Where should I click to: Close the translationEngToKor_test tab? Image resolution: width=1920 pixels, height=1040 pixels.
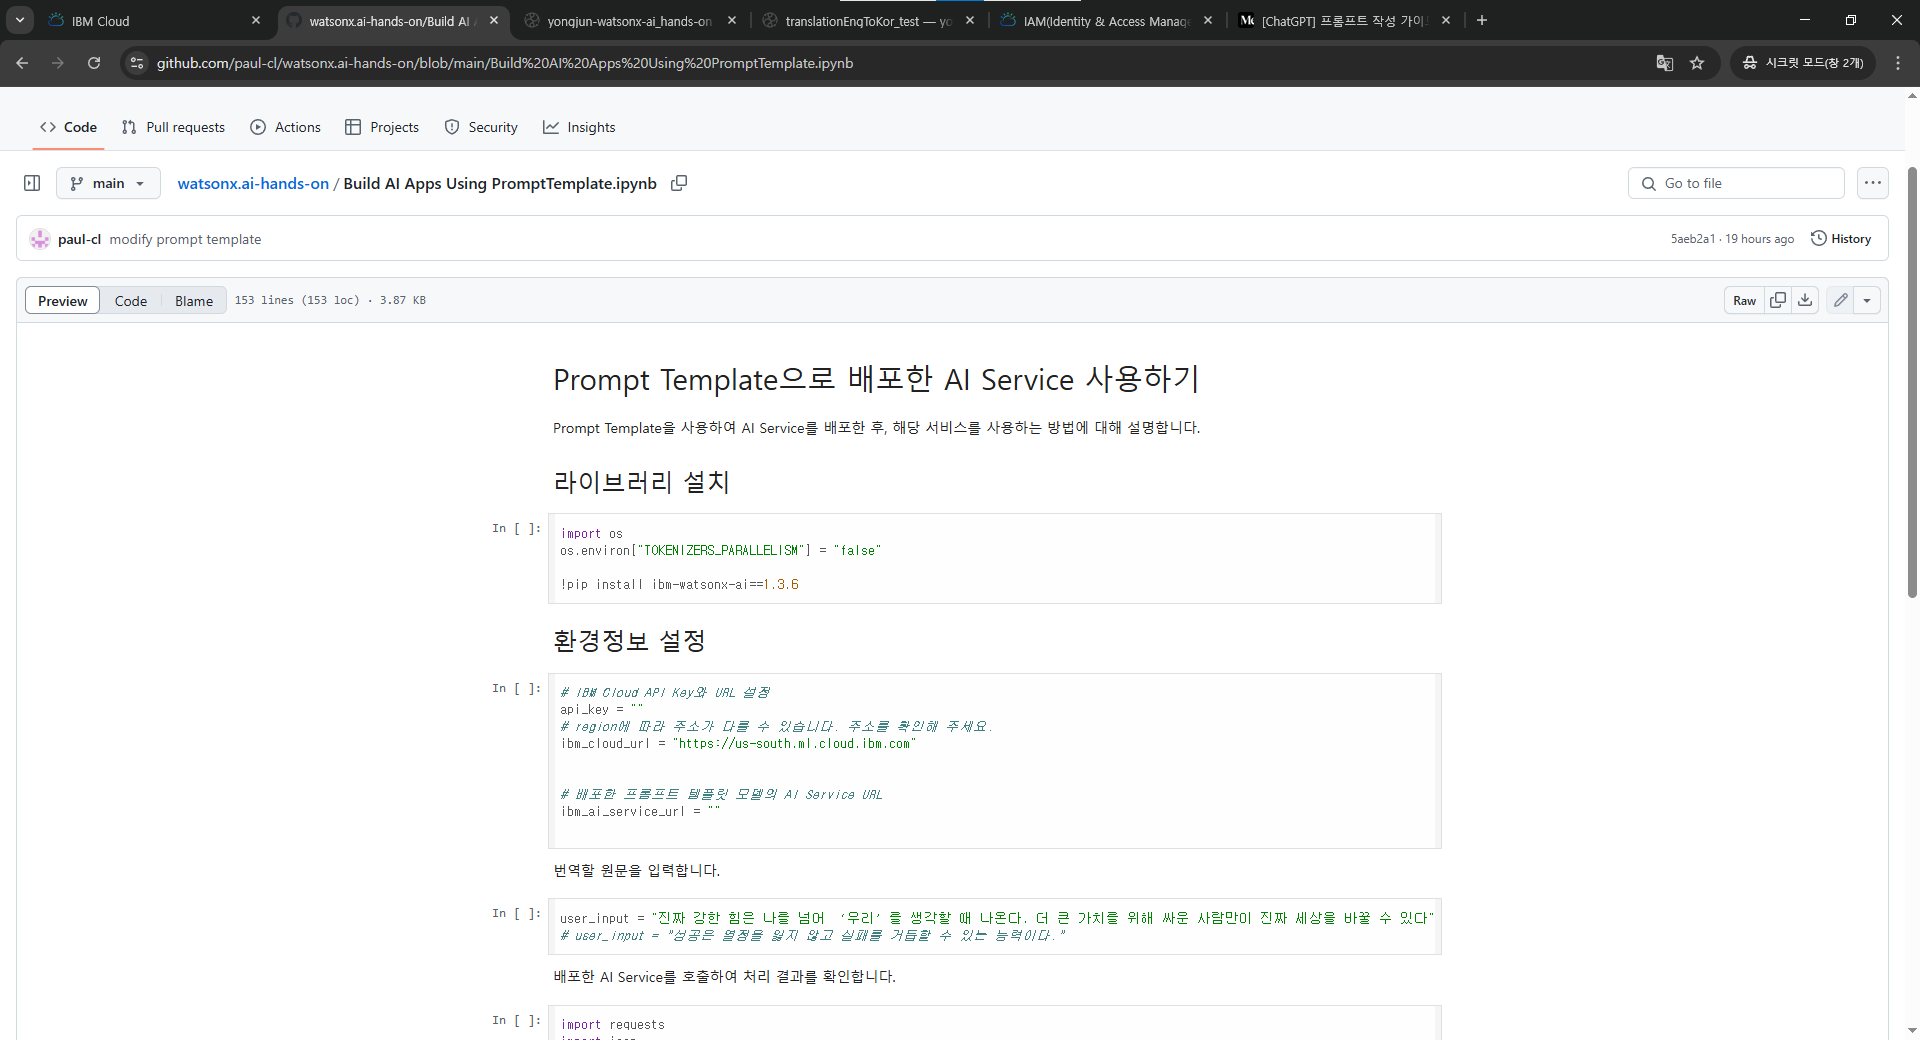(970, 21)
